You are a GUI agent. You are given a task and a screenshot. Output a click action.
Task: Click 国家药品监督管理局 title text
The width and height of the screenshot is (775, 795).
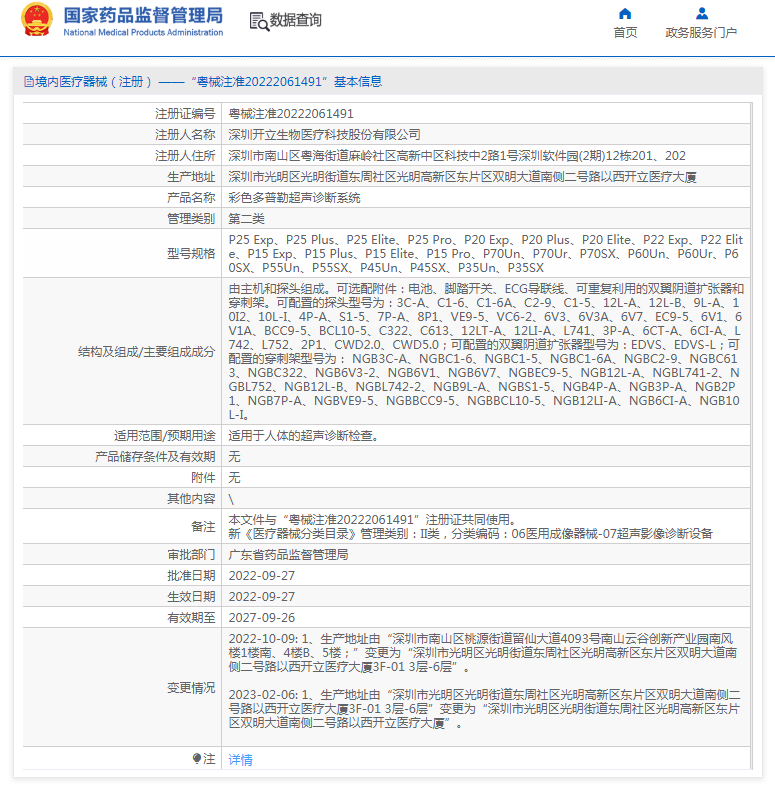click(x=143, y=15)
